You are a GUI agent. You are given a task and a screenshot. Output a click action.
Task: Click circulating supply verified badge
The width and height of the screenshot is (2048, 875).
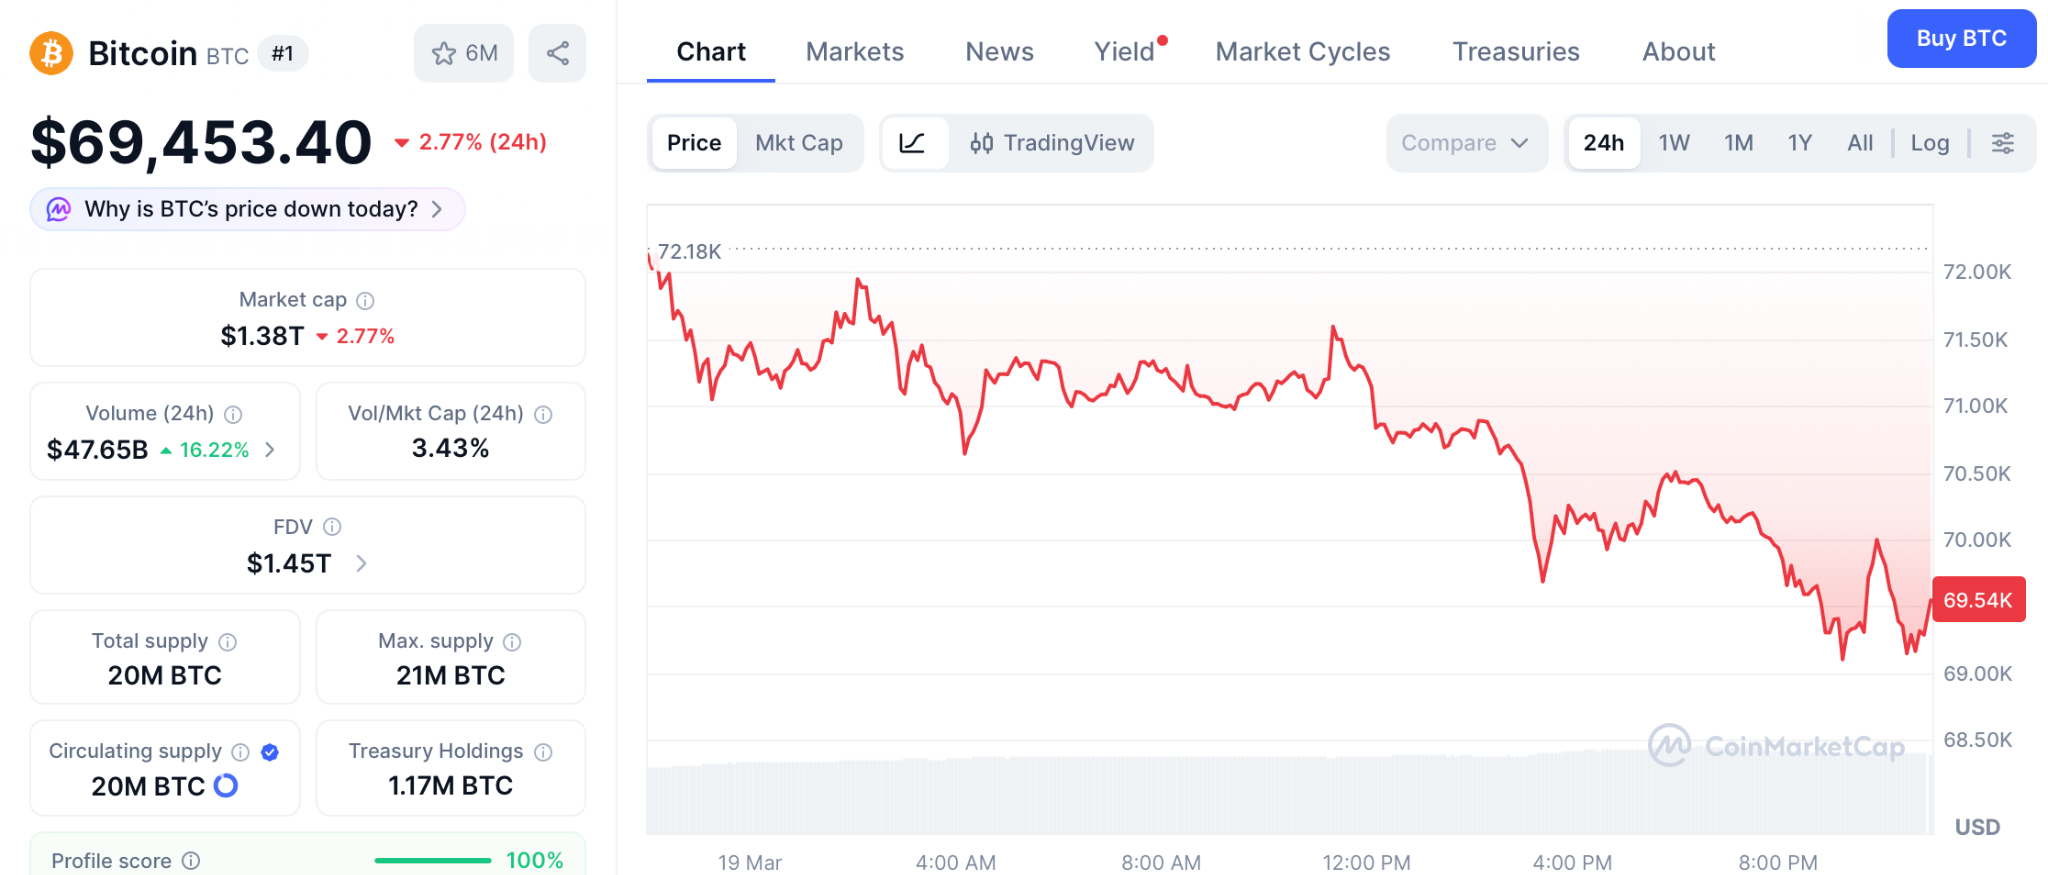[270, 752]
